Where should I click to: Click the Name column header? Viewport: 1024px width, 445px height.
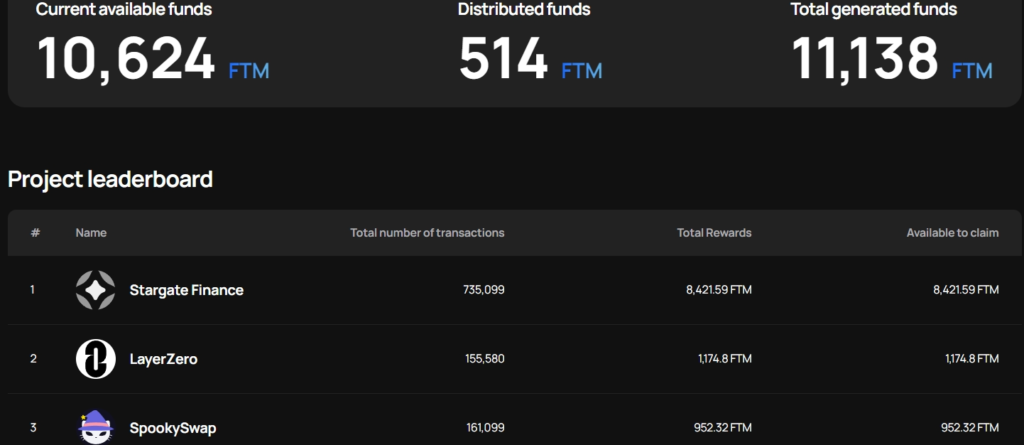coord(91,233)
